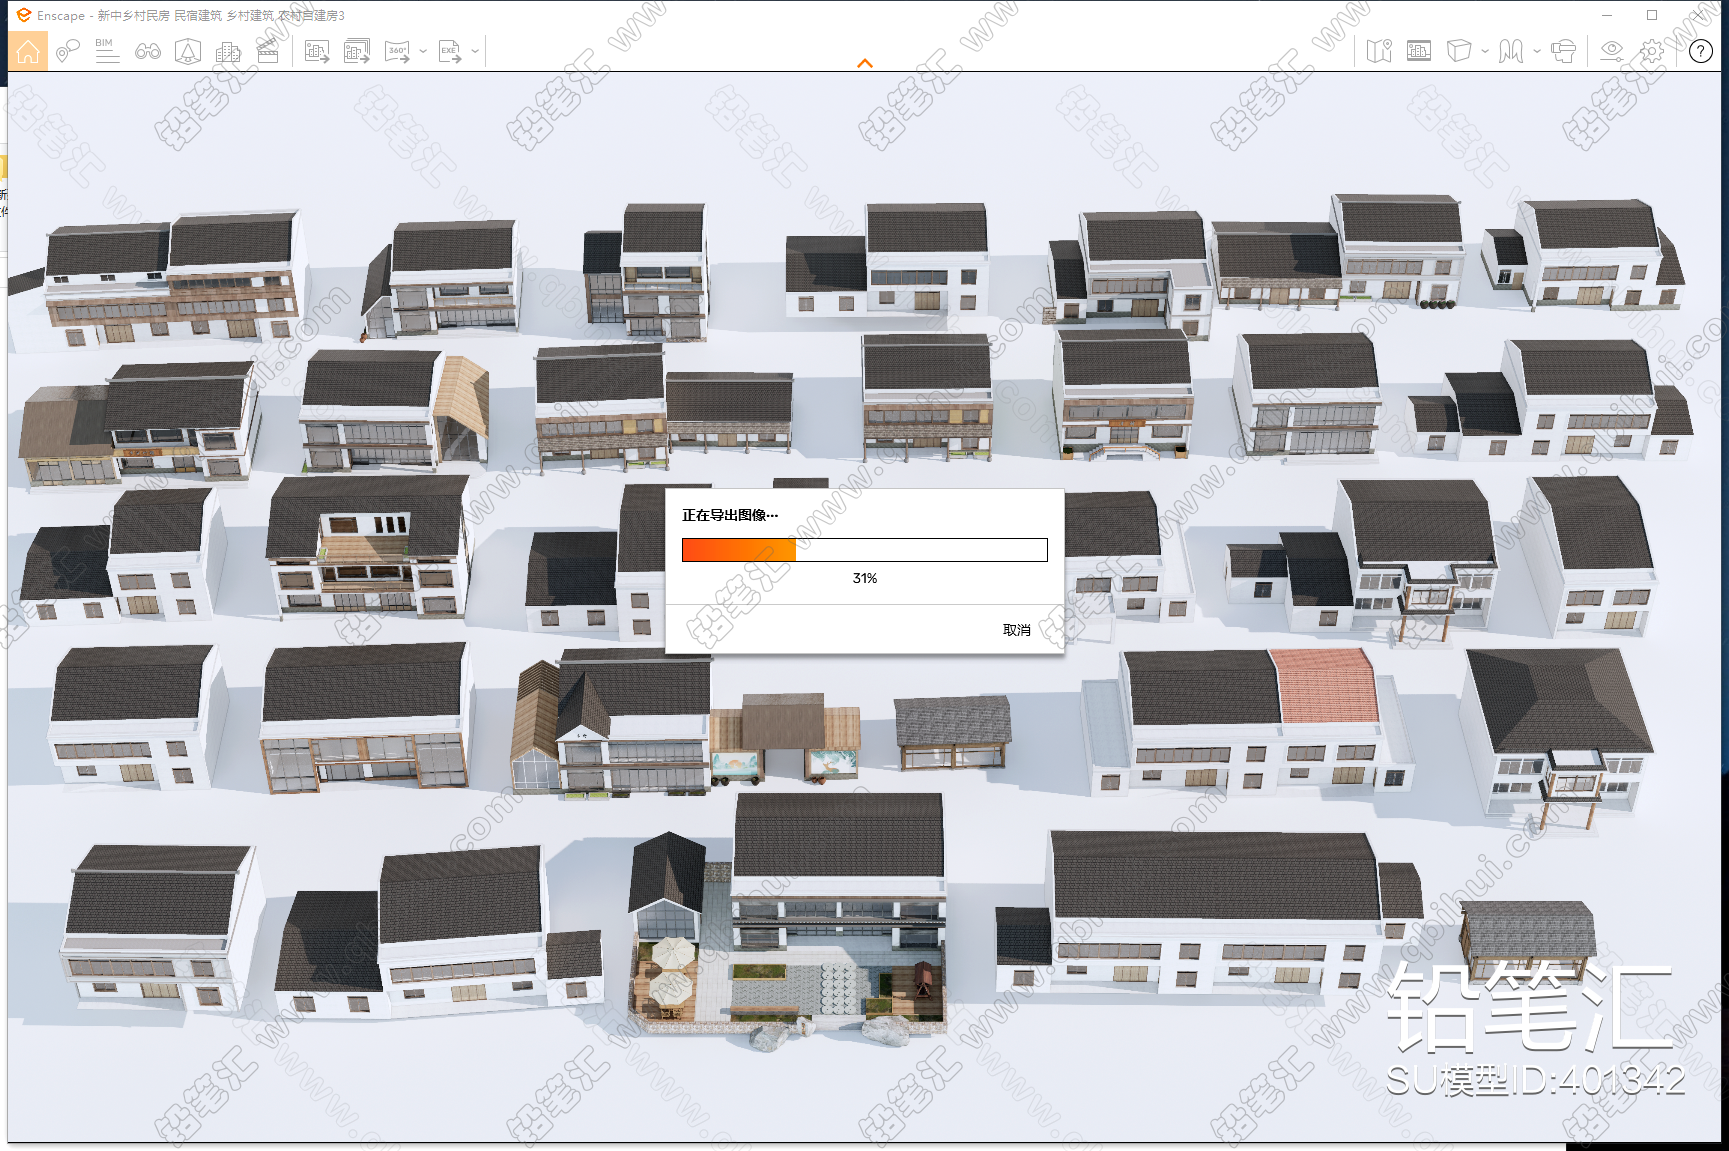
Task: Open general settings gear icon
Action: pyautogui.click(x=1652, y=51)
